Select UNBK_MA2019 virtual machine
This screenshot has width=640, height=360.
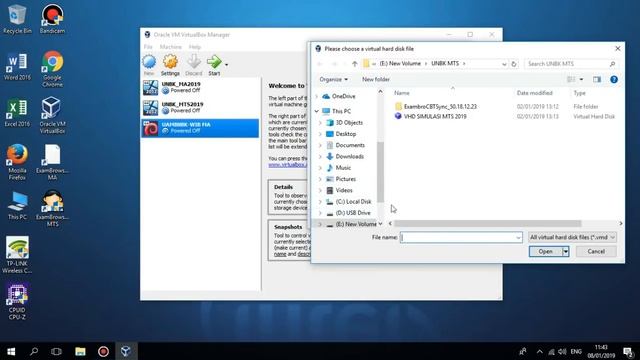(200, 87)
